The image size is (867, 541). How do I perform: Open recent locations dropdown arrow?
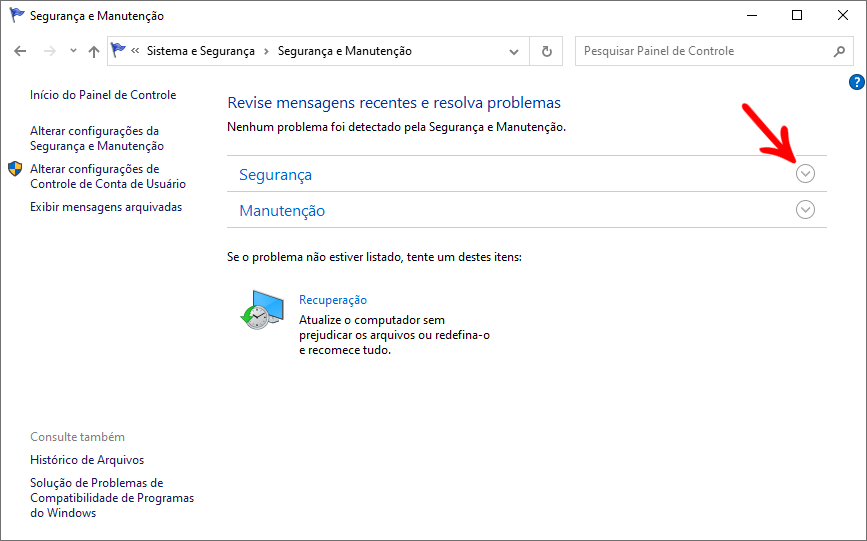coord(73,51)
